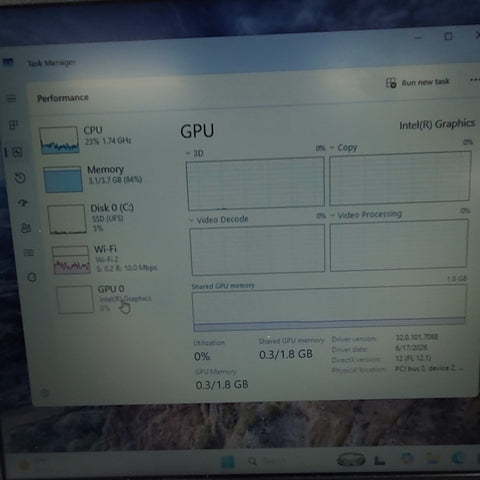Click the GPU 0 mini graph thumbnail

75,299
